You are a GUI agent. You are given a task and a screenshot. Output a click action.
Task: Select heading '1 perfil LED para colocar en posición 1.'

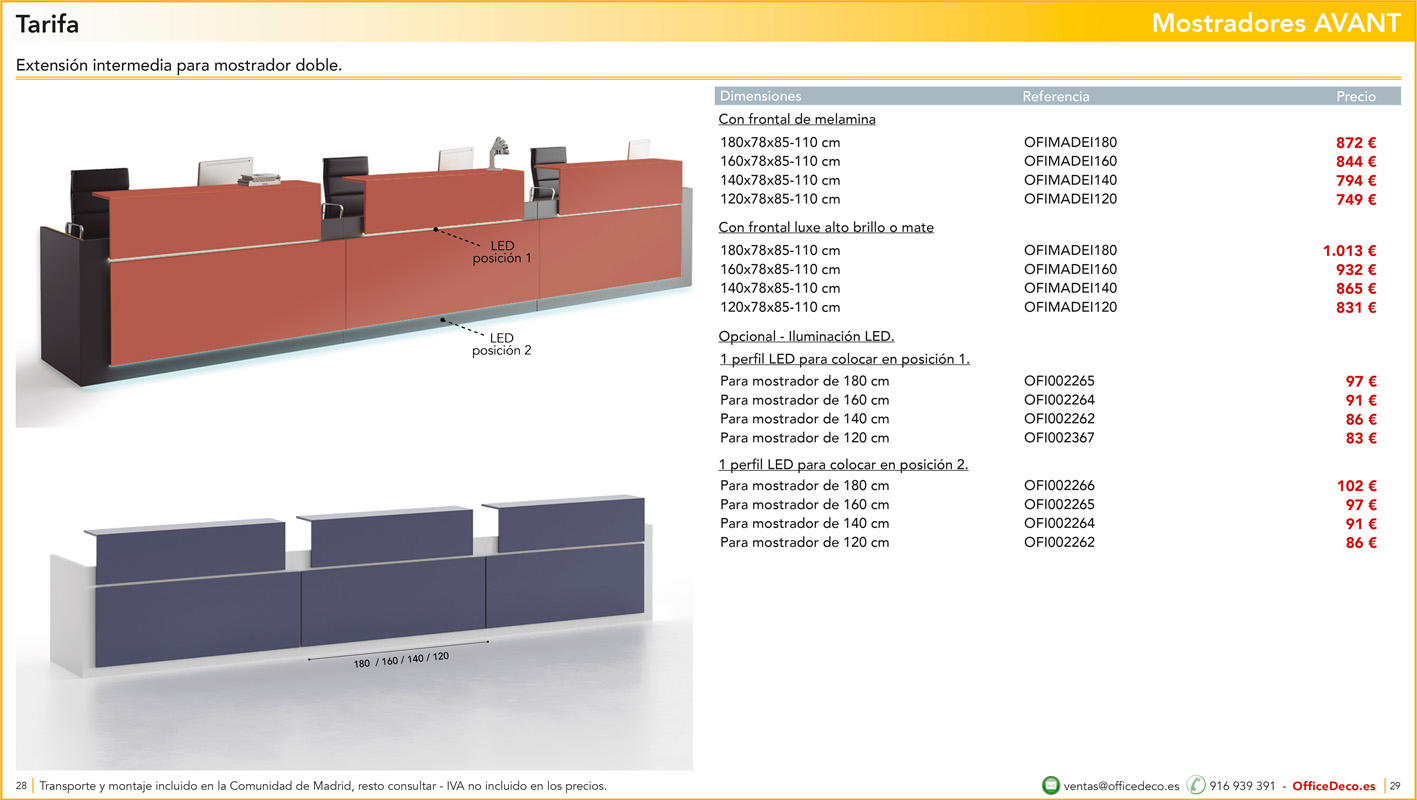coord(844,359)
